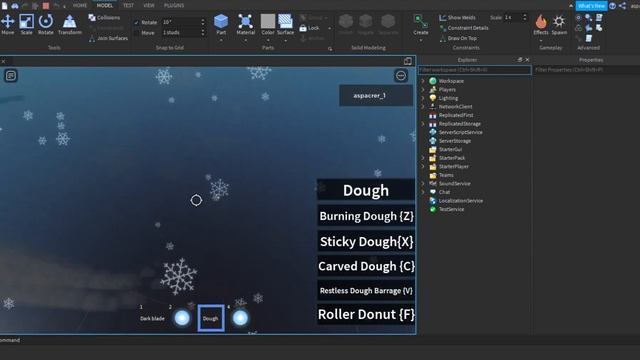
Task: Toggle Move snap checkbox
Action: [x=136, y=33]
